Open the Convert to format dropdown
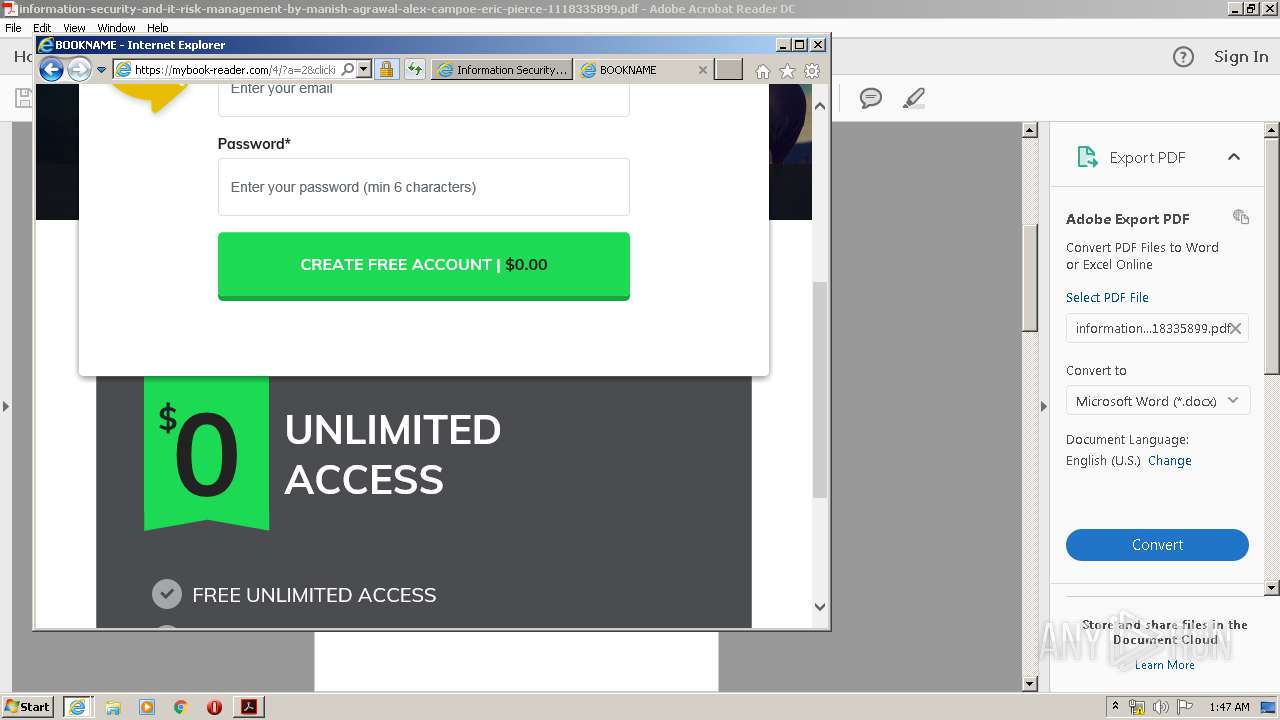The width and height of the screenshot is (1280, 720). 1157,401
